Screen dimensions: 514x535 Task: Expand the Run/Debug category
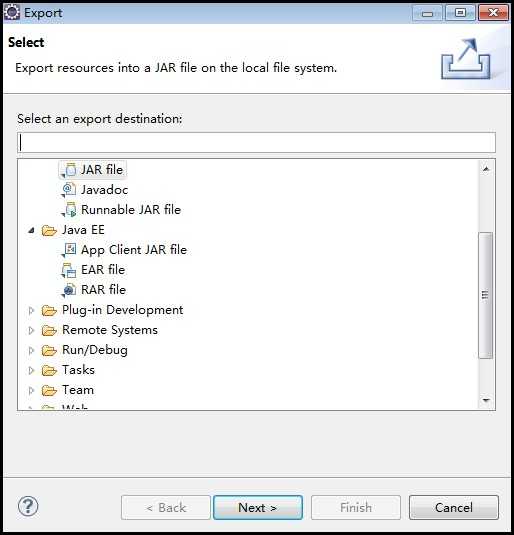tap(31, 350)
